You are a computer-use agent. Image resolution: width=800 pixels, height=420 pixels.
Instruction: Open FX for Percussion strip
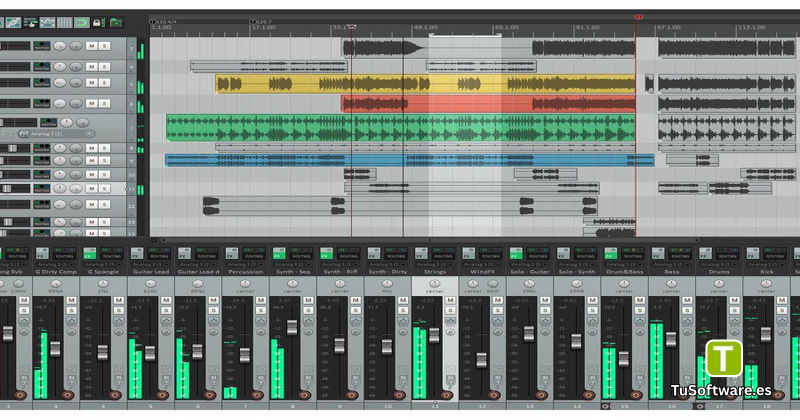(232, 254)
